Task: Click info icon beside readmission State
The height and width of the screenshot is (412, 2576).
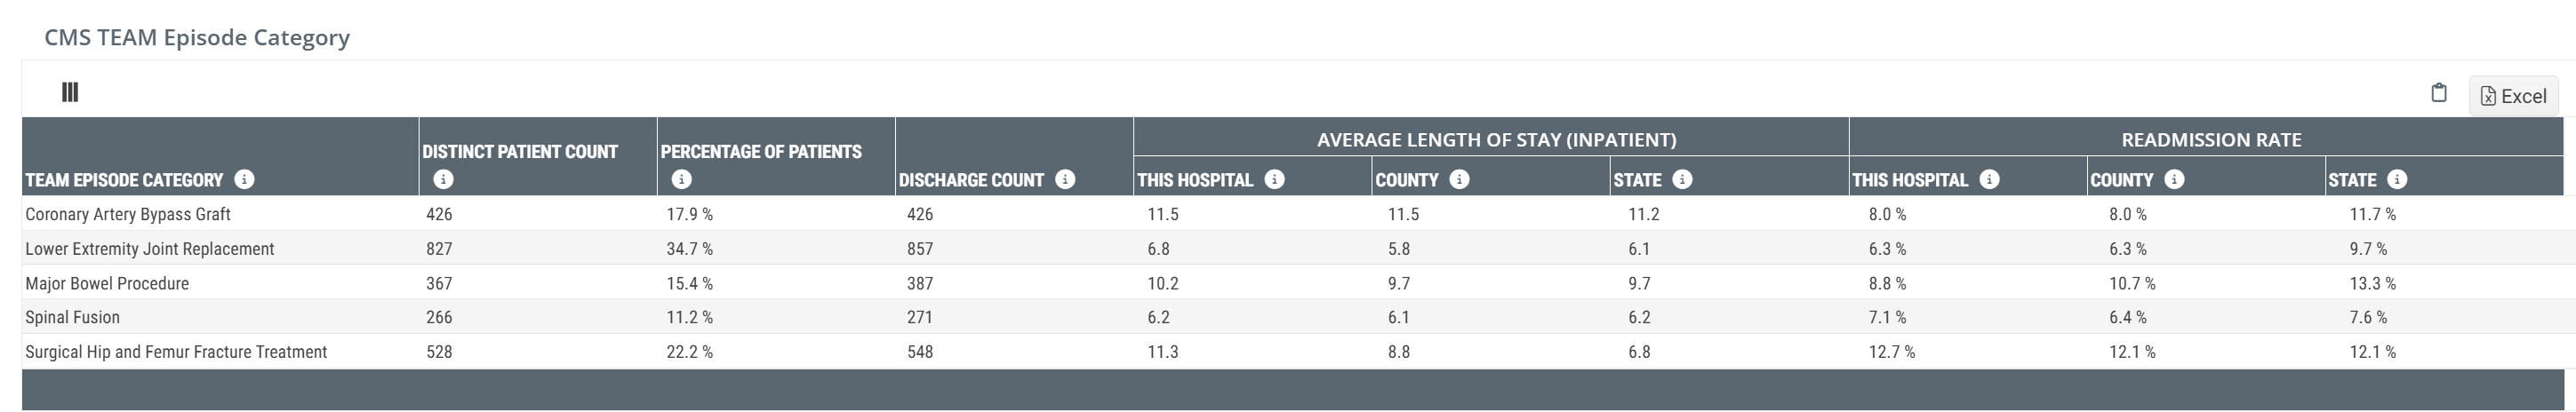Action: coord(2397,179)
